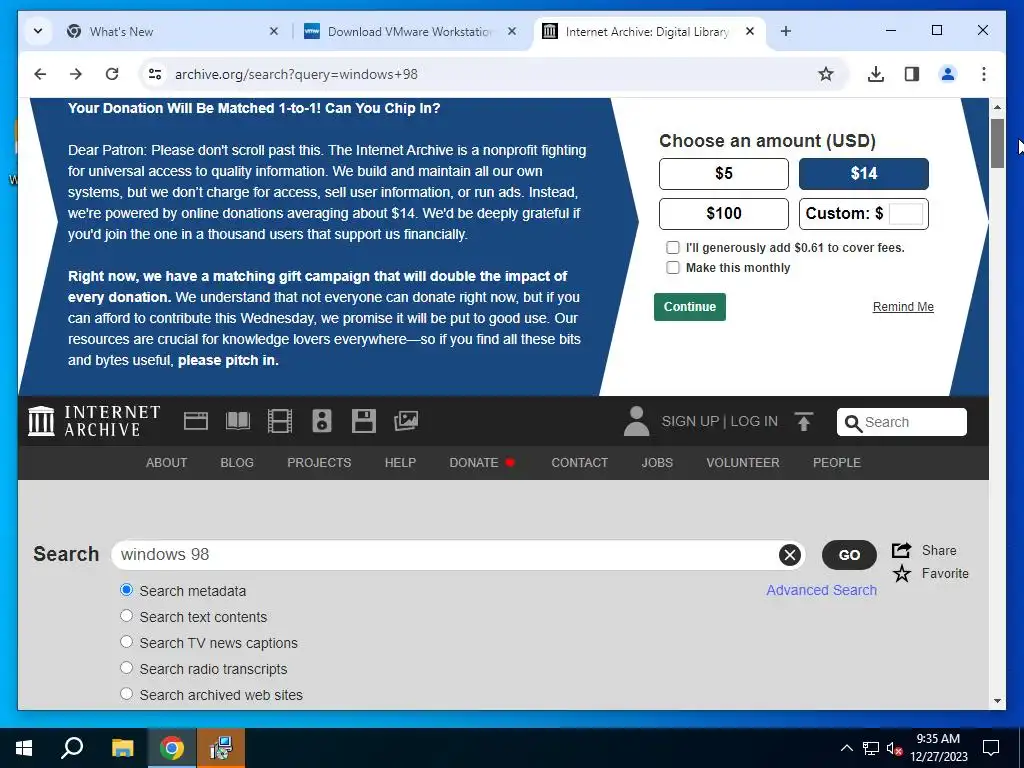
Task: Select Search metadata radio button
Action: point(127,590)
